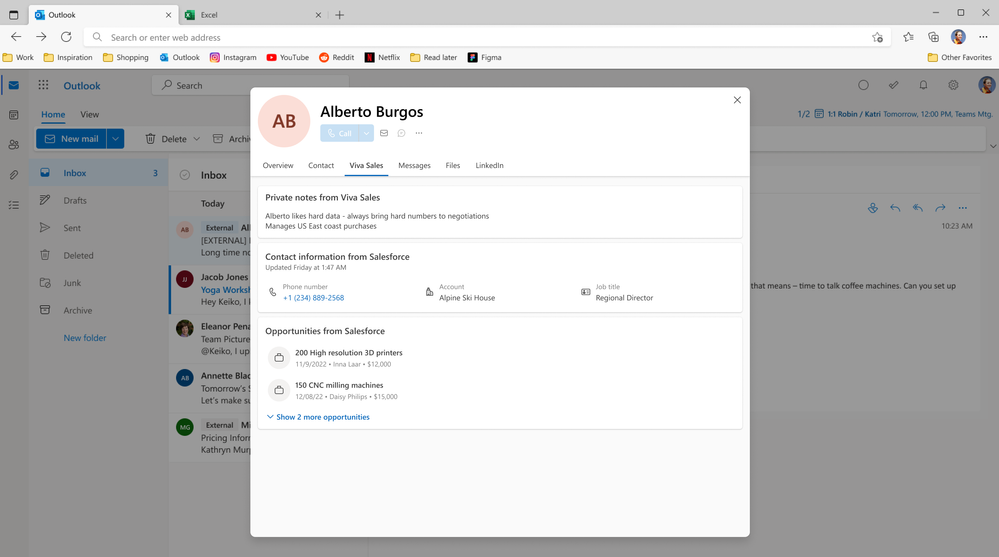Open notifications bell icon

point(923,85)
